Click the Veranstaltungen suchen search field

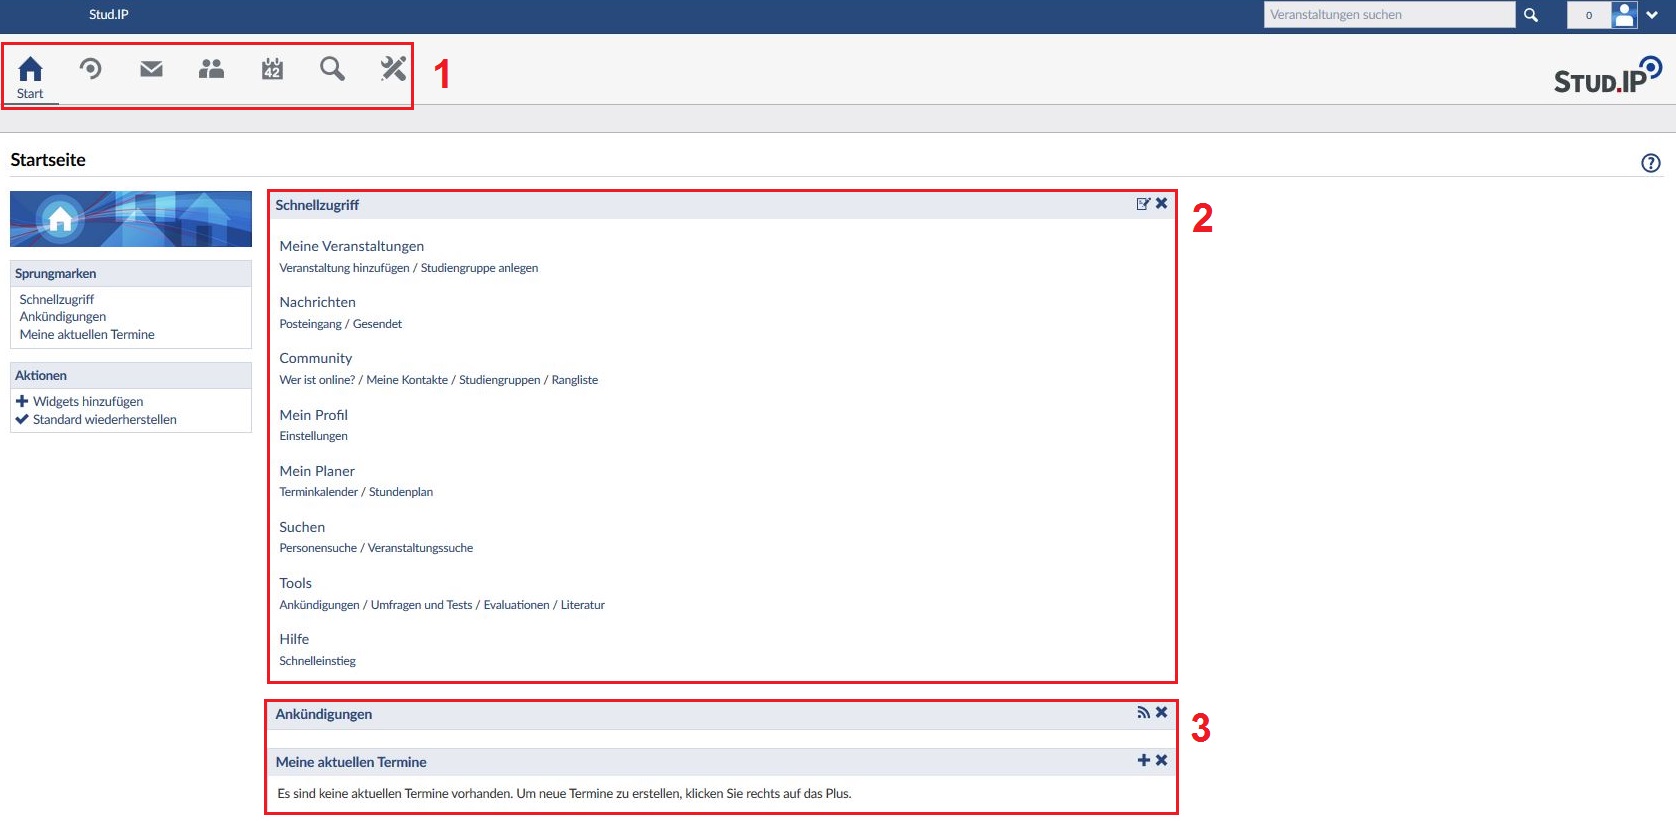pos(1388,15)
